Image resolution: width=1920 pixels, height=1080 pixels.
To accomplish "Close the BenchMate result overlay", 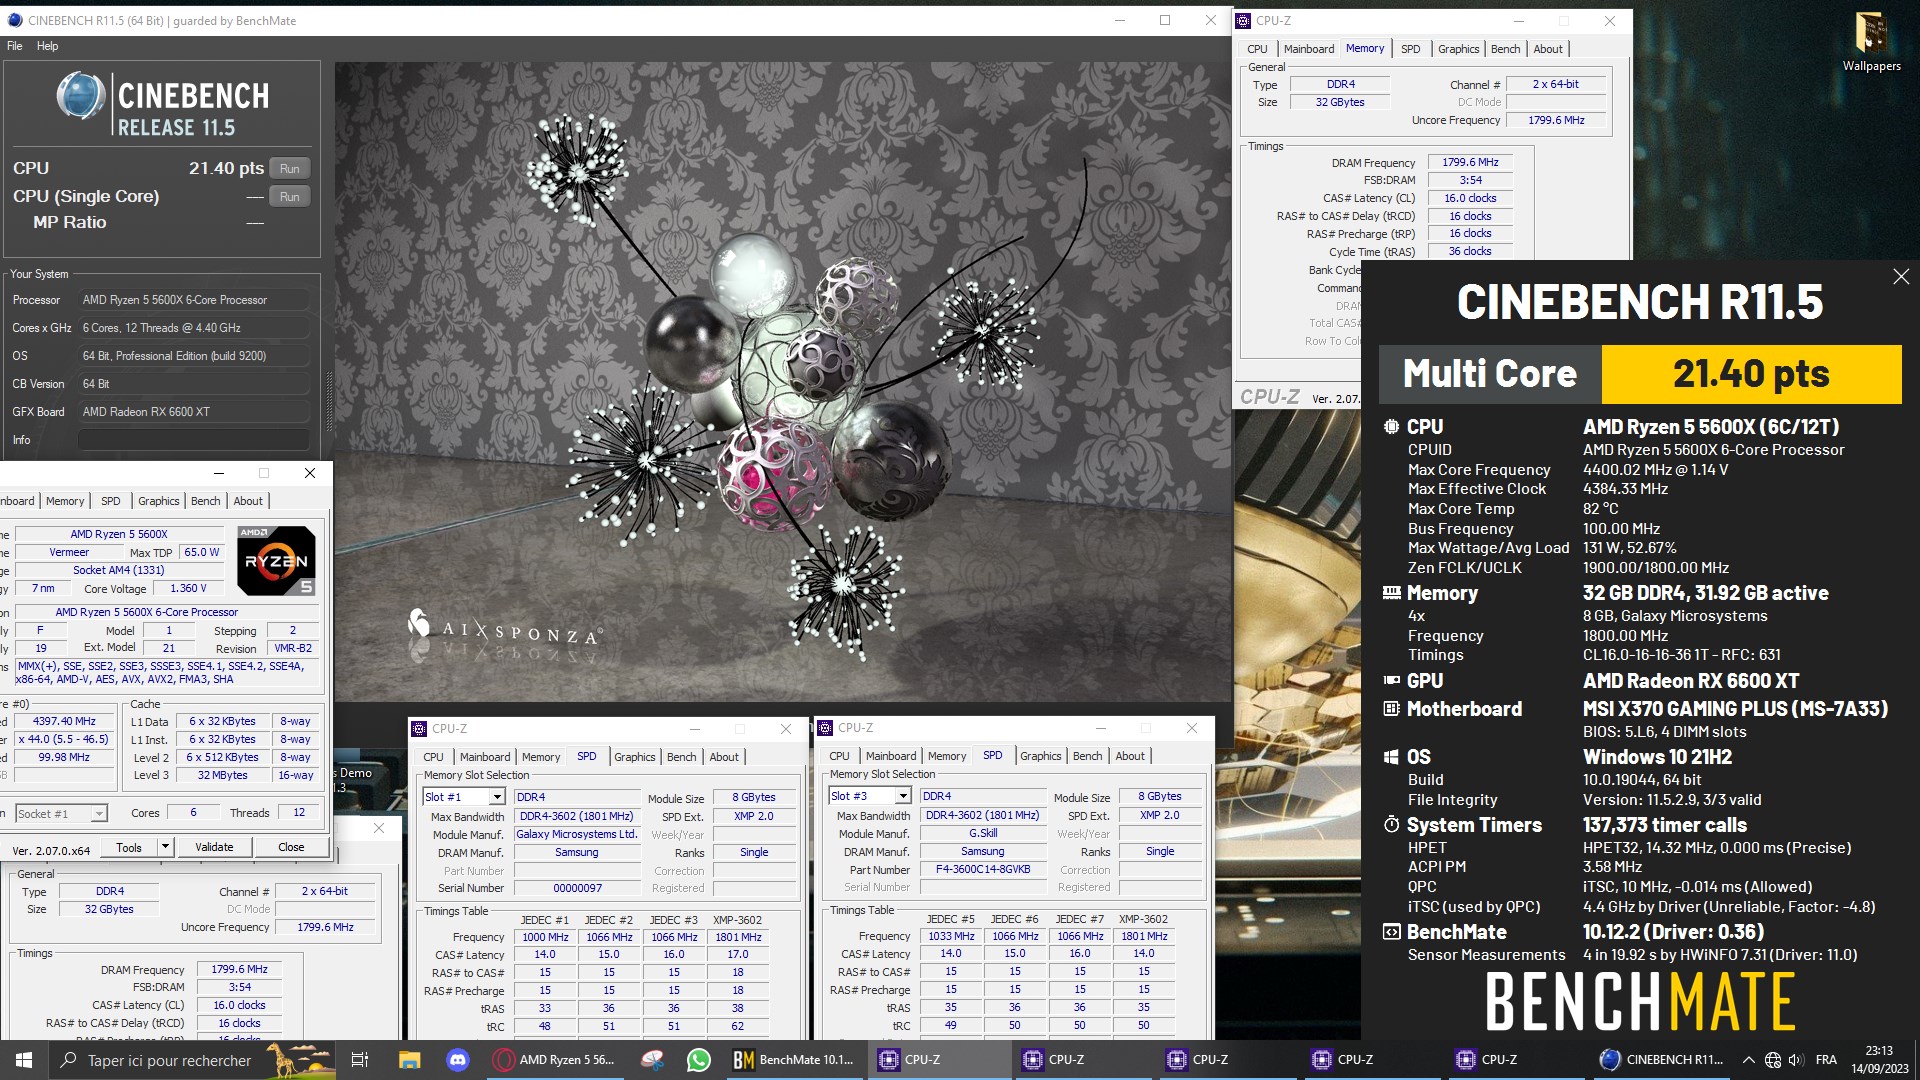I will pos(1901,277).
